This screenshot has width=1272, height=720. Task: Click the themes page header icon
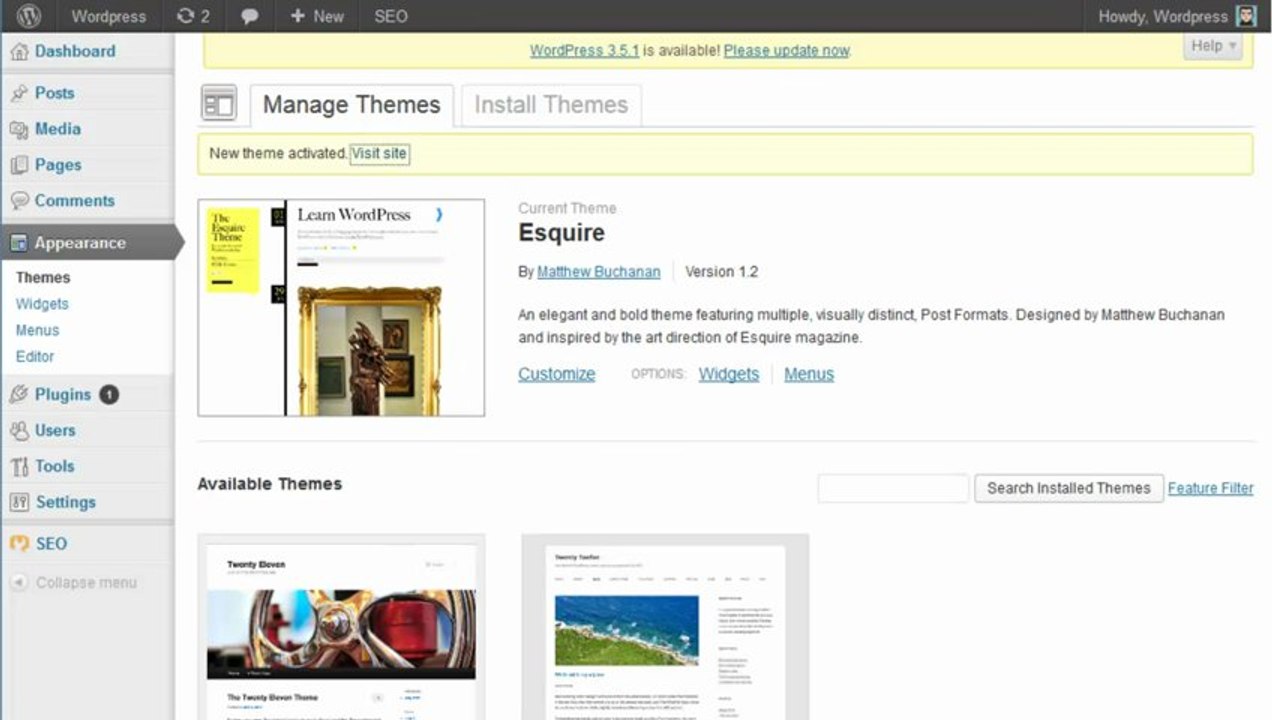click(x=219, y=104)
